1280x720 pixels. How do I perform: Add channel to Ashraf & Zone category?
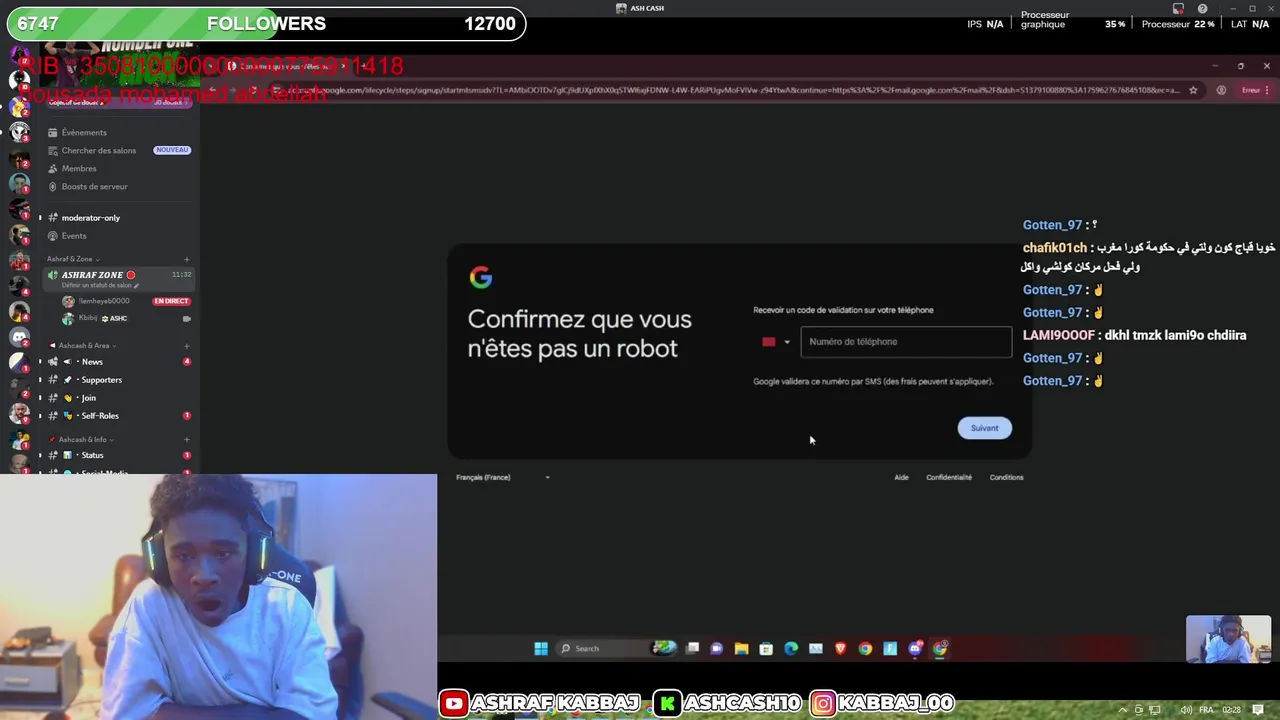click(186, 259)
